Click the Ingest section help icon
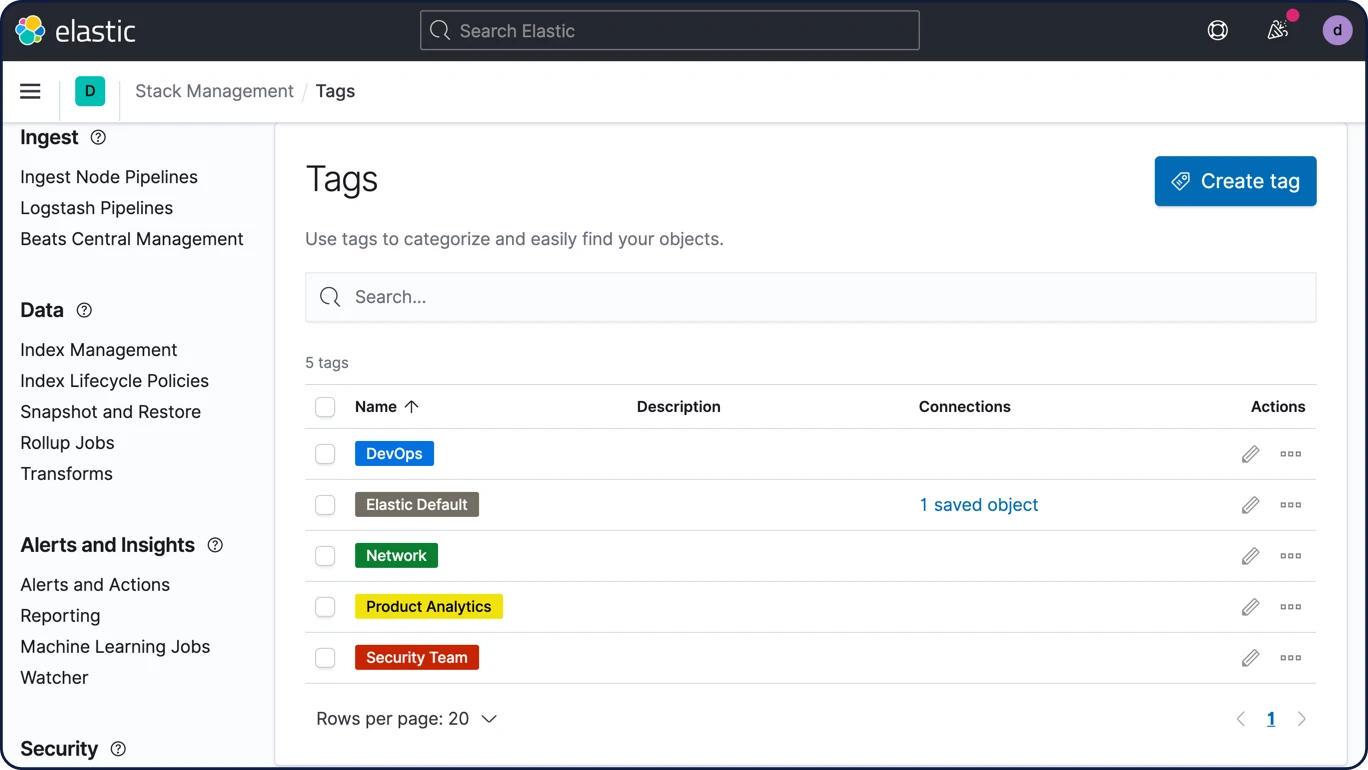1368x770 pixels. pos(98,137)
